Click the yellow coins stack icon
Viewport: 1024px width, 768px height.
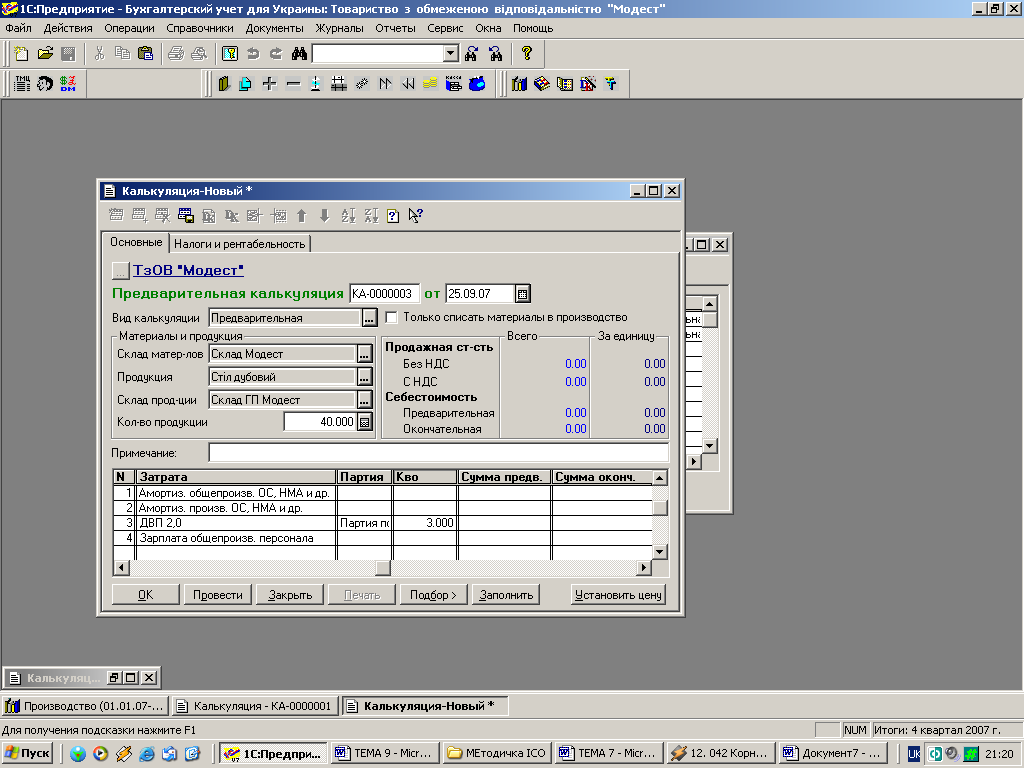pos(430,84)
